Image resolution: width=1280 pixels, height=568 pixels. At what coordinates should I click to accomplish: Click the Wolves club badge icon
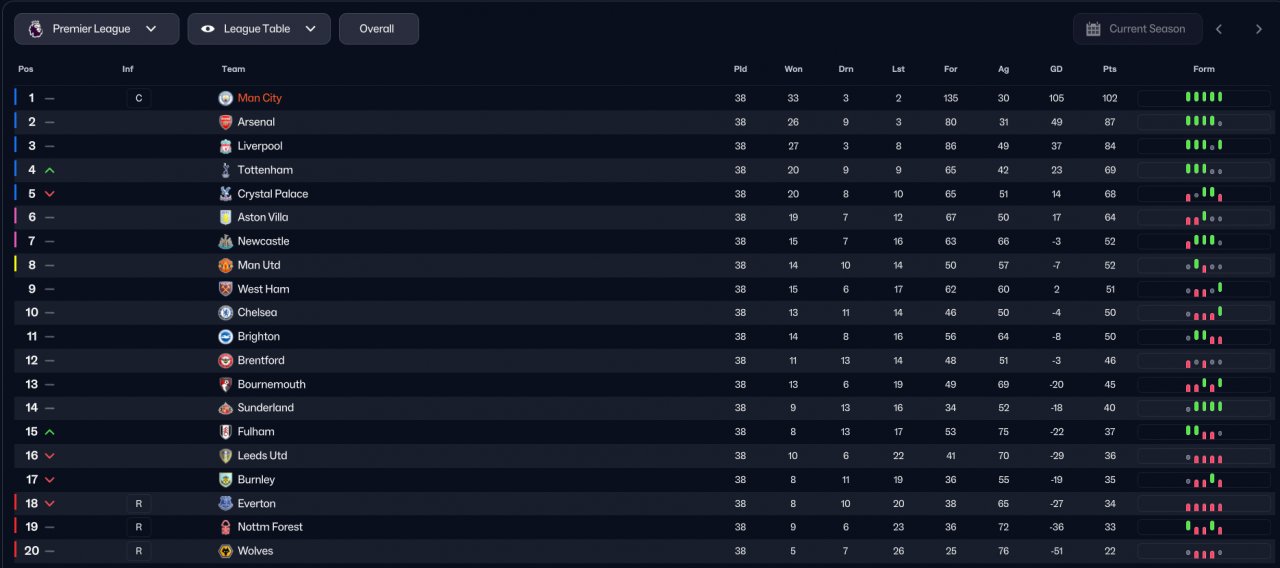[225, 551]
